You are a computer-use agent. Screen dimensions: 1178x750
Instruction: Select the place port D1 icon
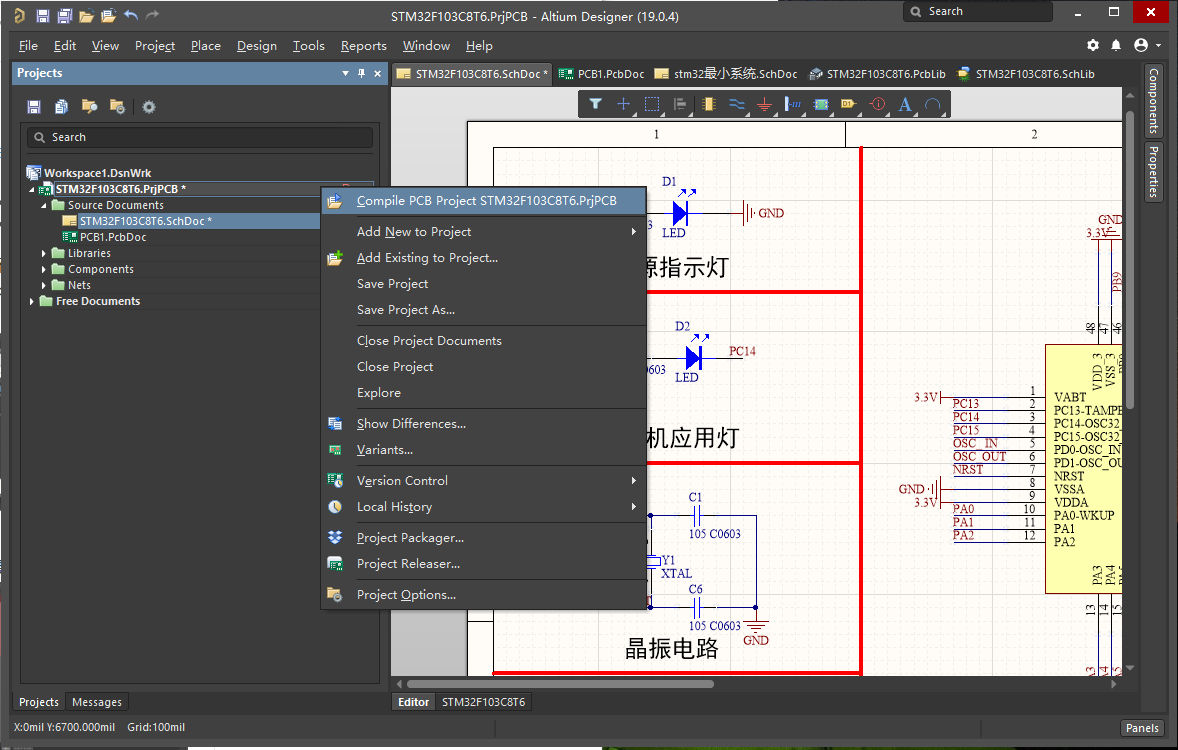click(849, 104)
